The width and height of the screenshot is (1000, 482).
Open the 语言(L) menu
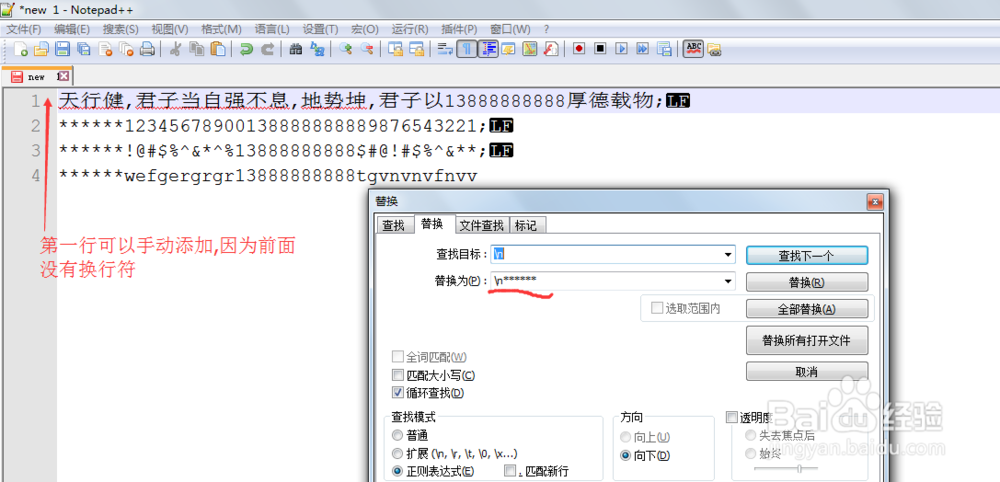click(272, 29)
